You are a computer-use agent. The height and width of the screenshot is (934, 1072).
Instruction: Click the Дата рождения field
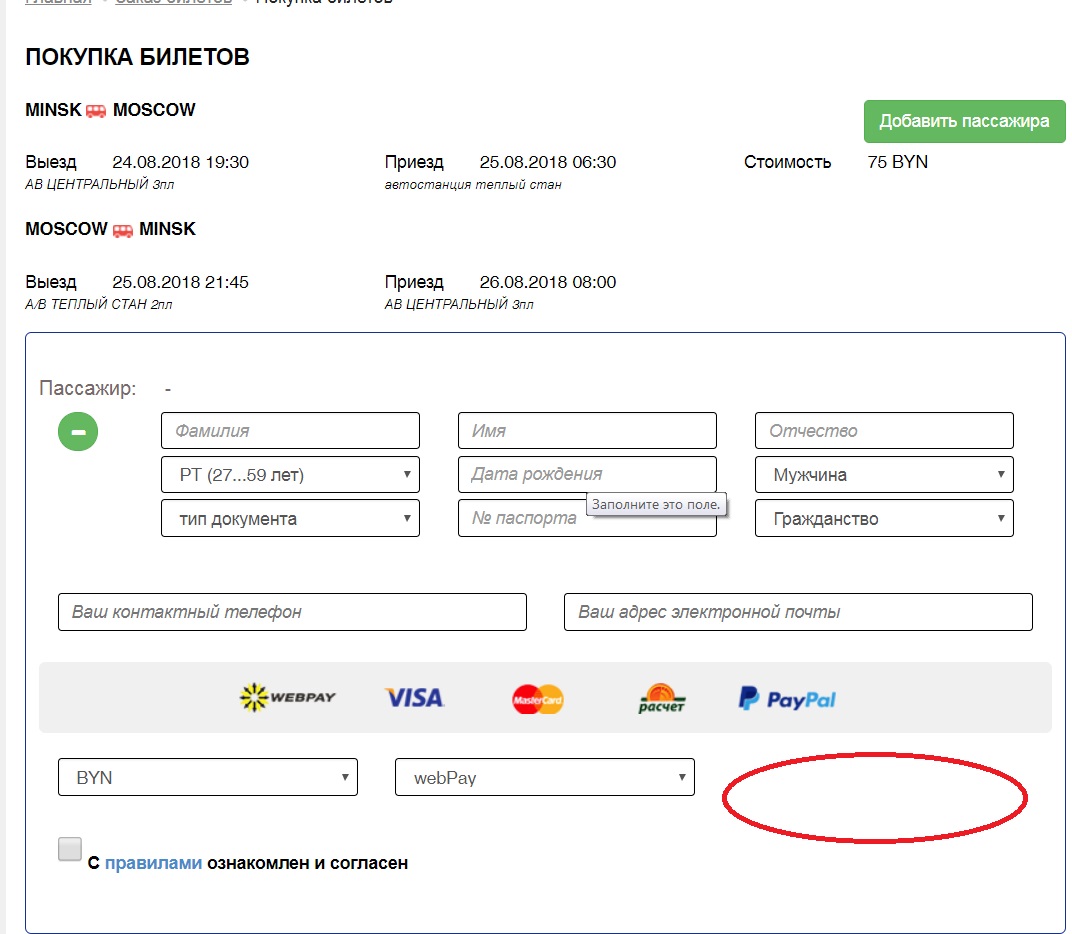click(x=587, y=475)
